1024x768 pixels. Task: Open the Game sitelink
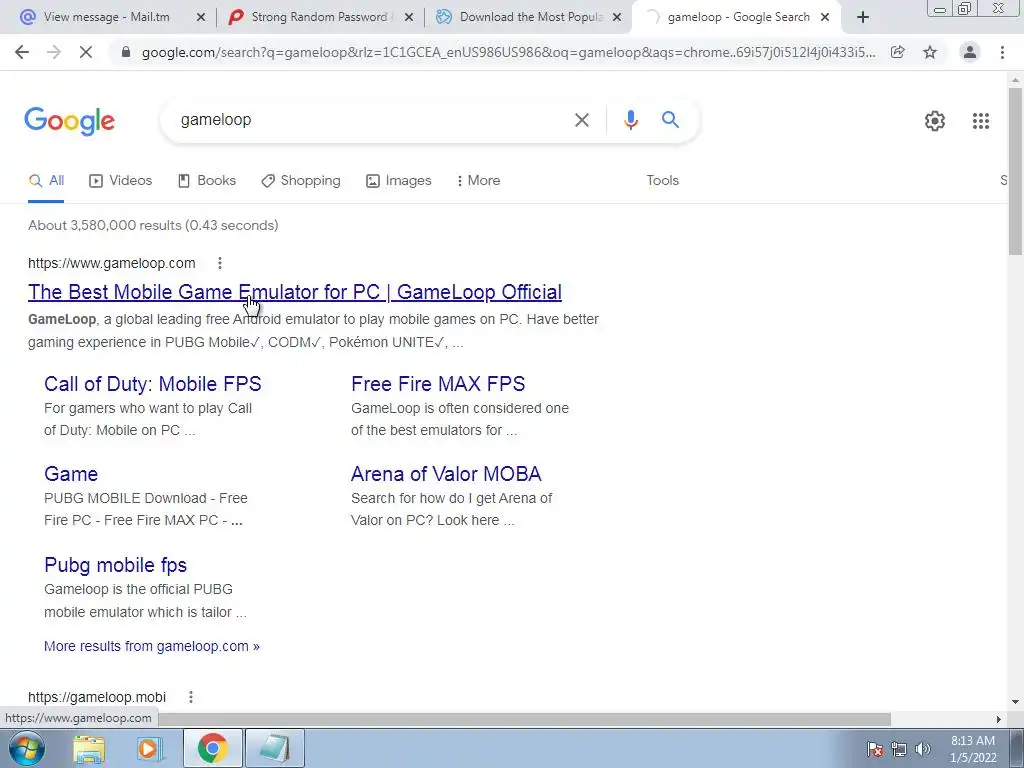[71, 474]
